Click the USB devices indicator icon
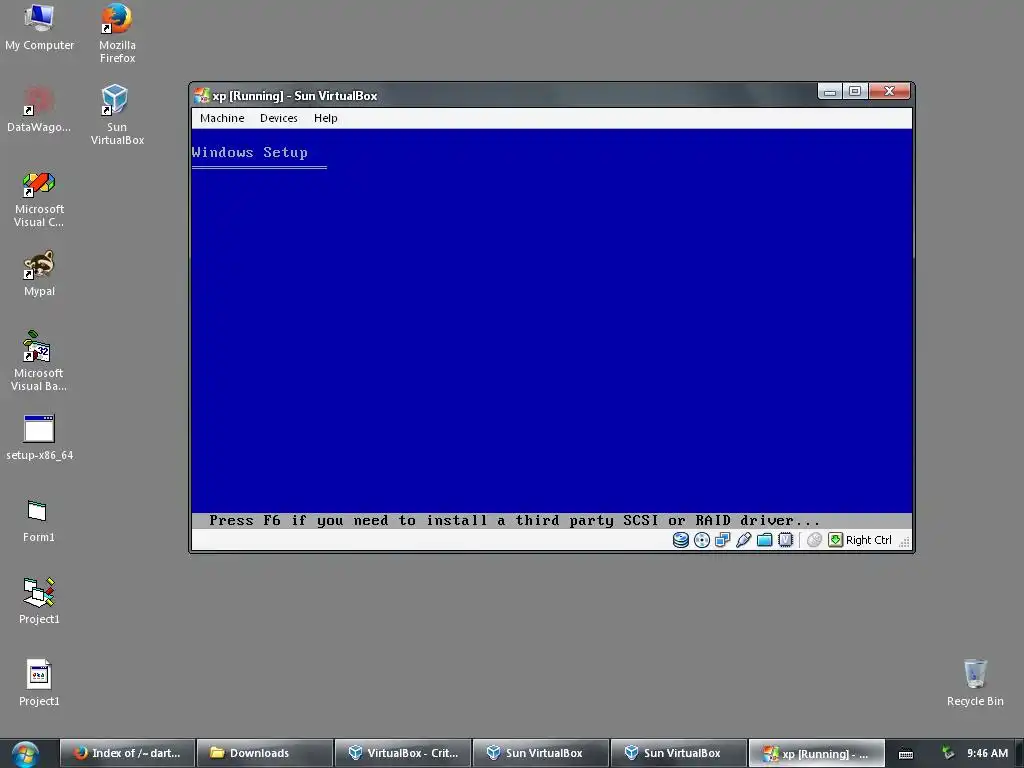The height and width of the screenshot is (768, 1024). click(x=743, y=540)
